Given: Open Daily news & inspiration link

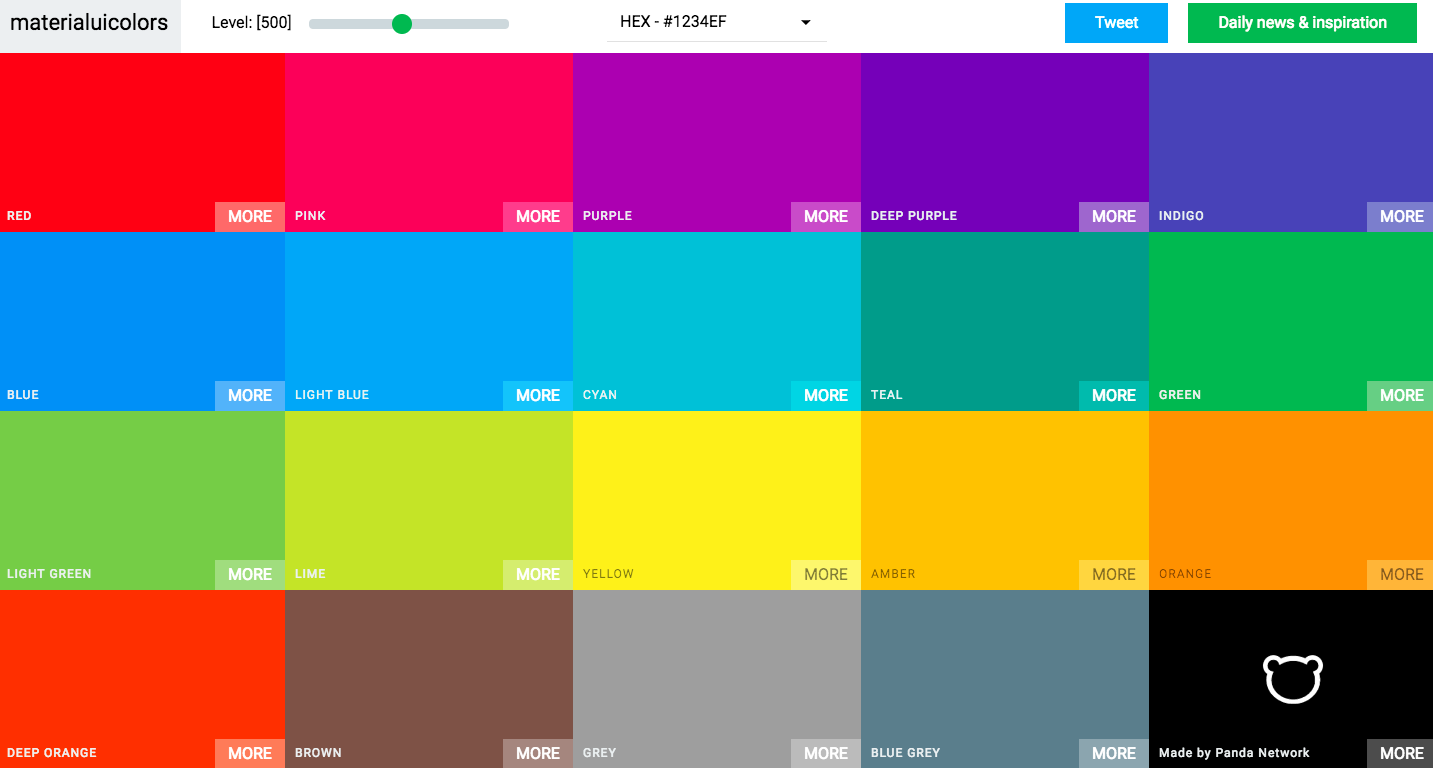Looking at the screenshot, I should click(1301, 23).
